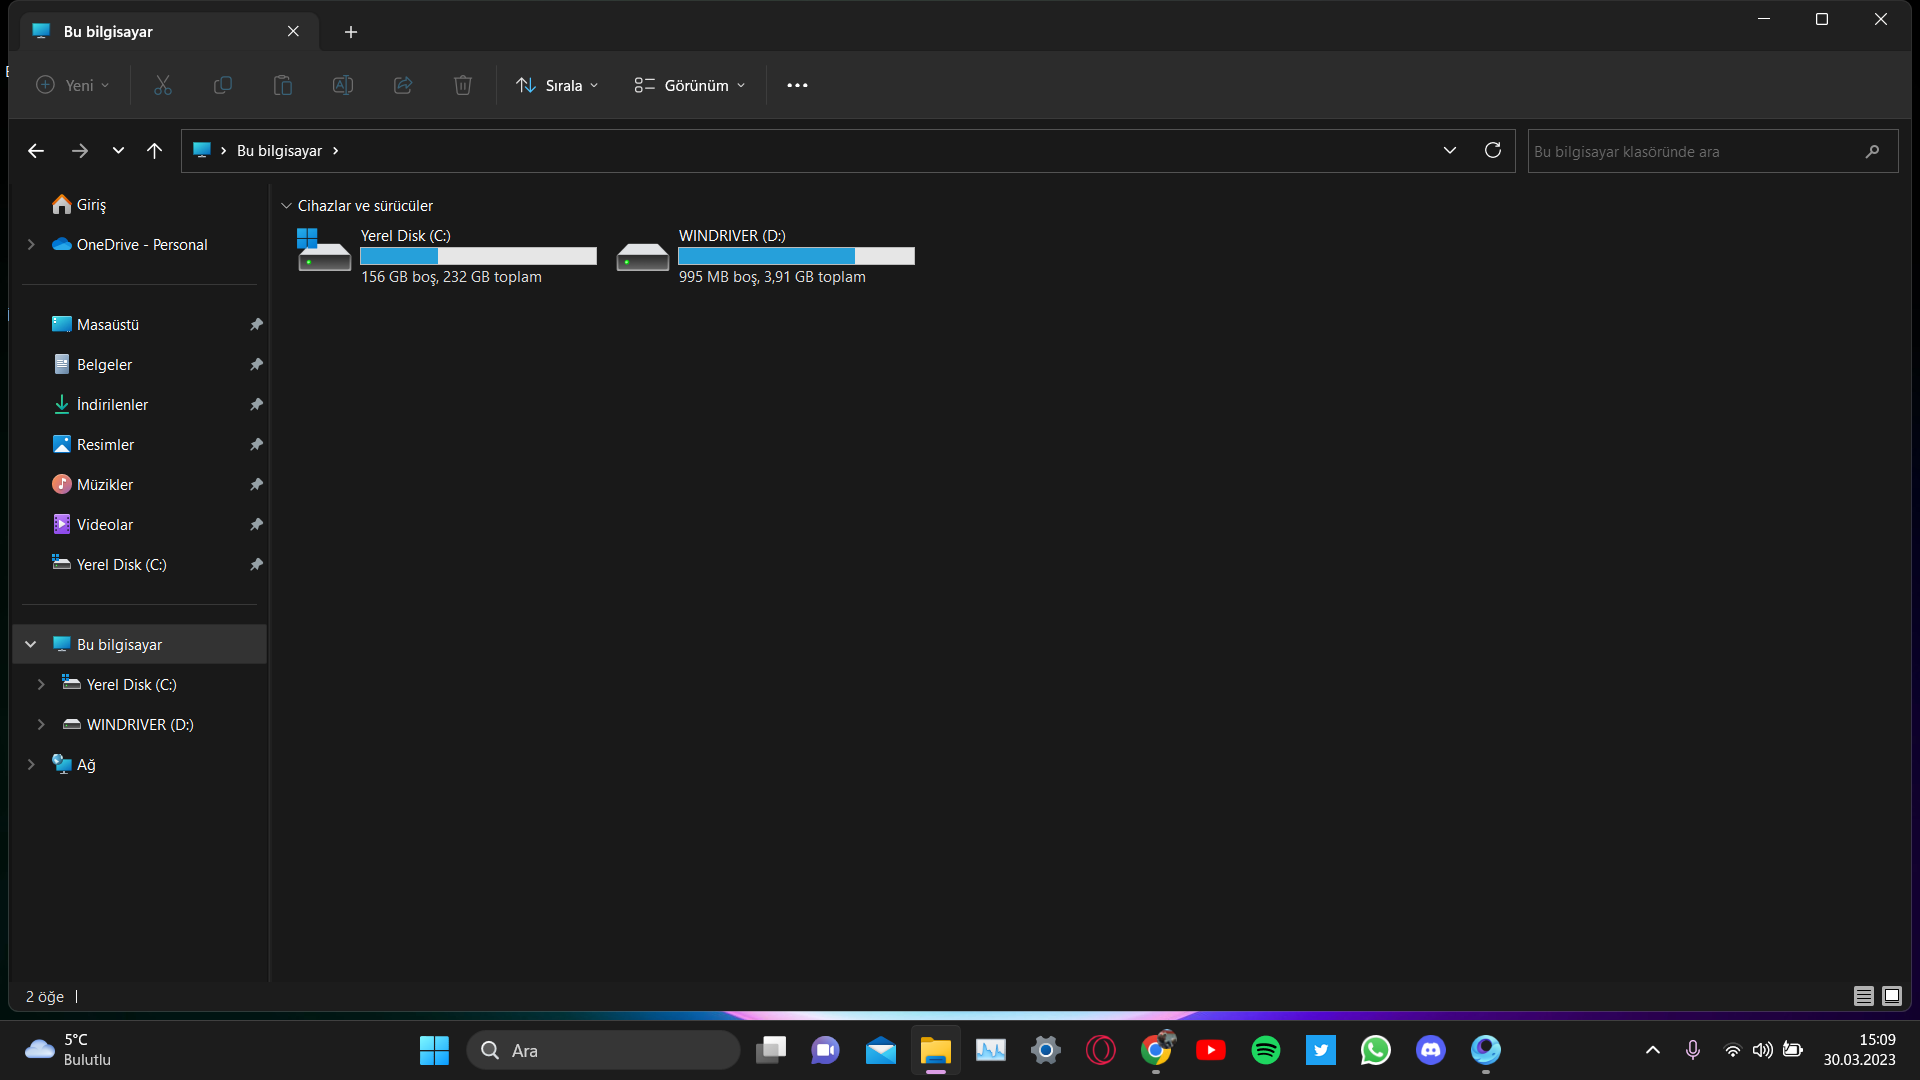Click the Share icon in toolbar
Screen dimensions: 1920x1080
403,86
